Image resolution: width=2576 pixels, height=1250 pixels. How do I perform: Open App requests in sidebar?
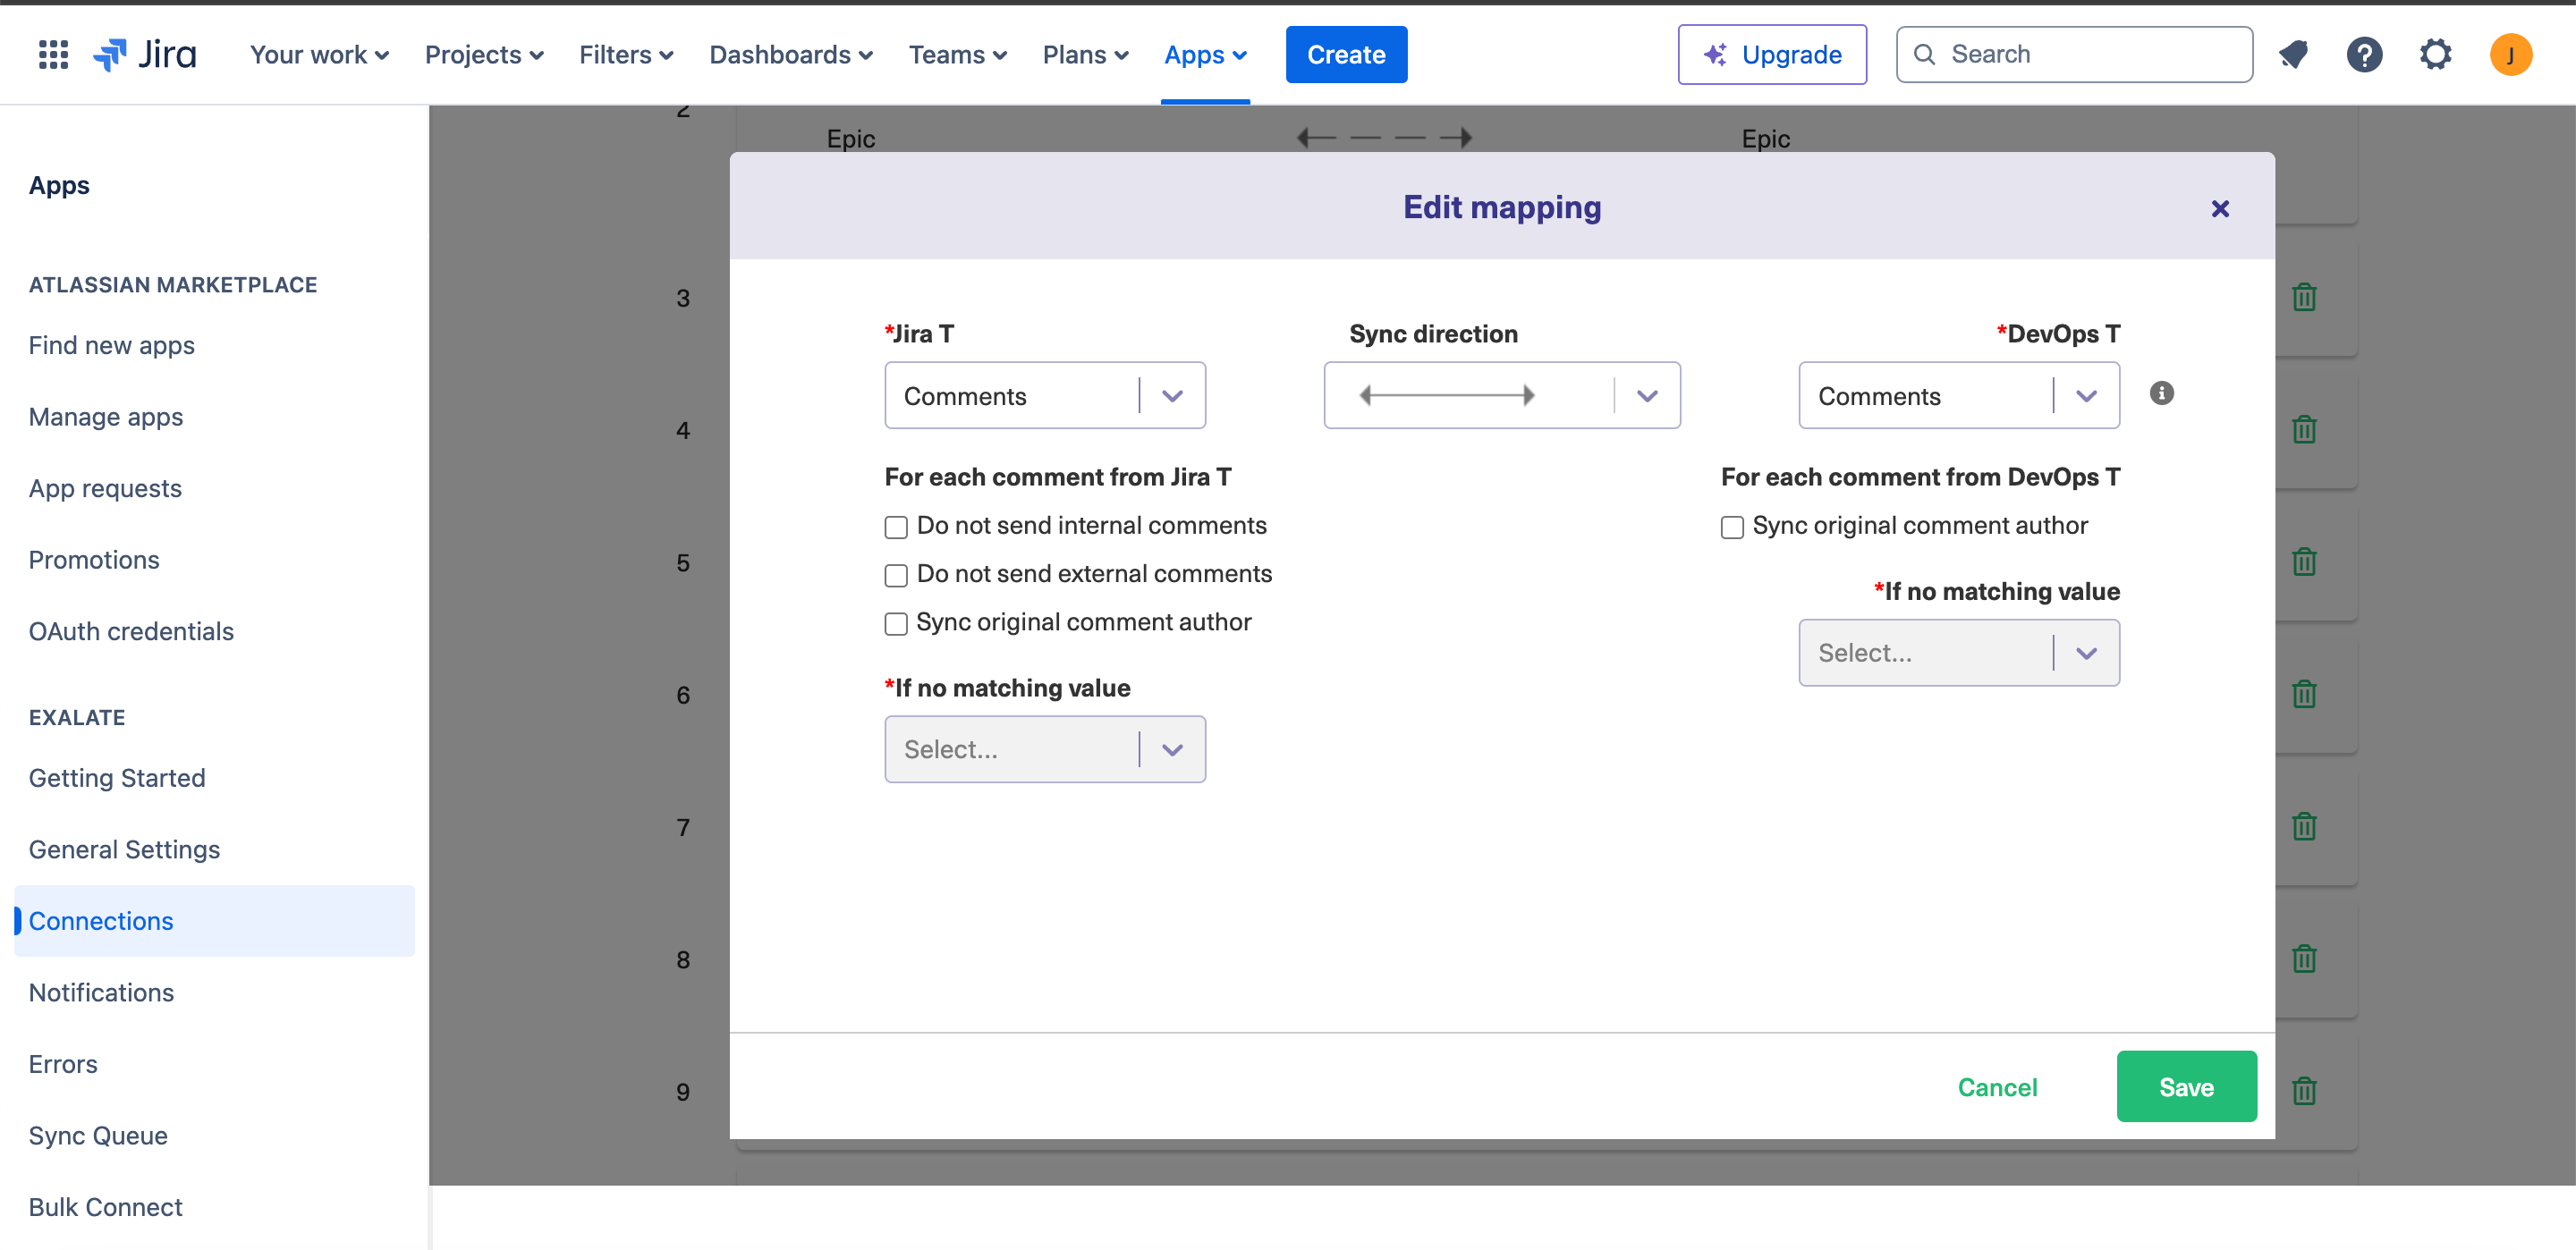[105, 488]
